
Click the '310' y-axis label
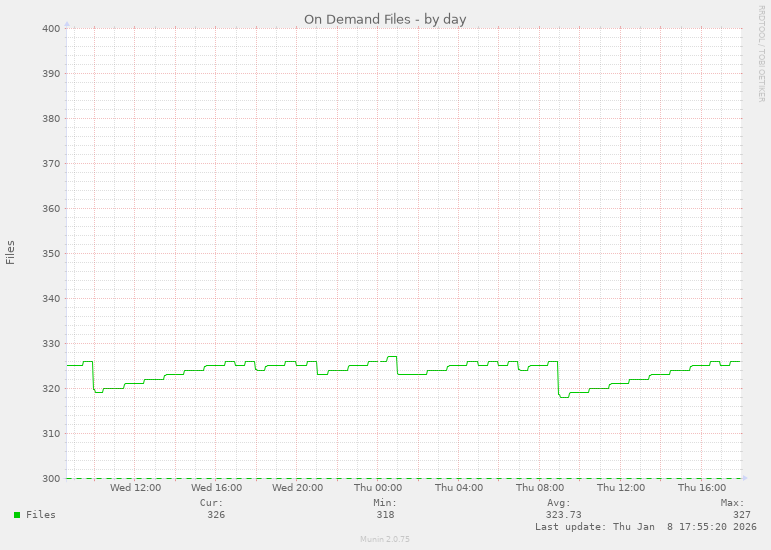(x=51, y=434)
